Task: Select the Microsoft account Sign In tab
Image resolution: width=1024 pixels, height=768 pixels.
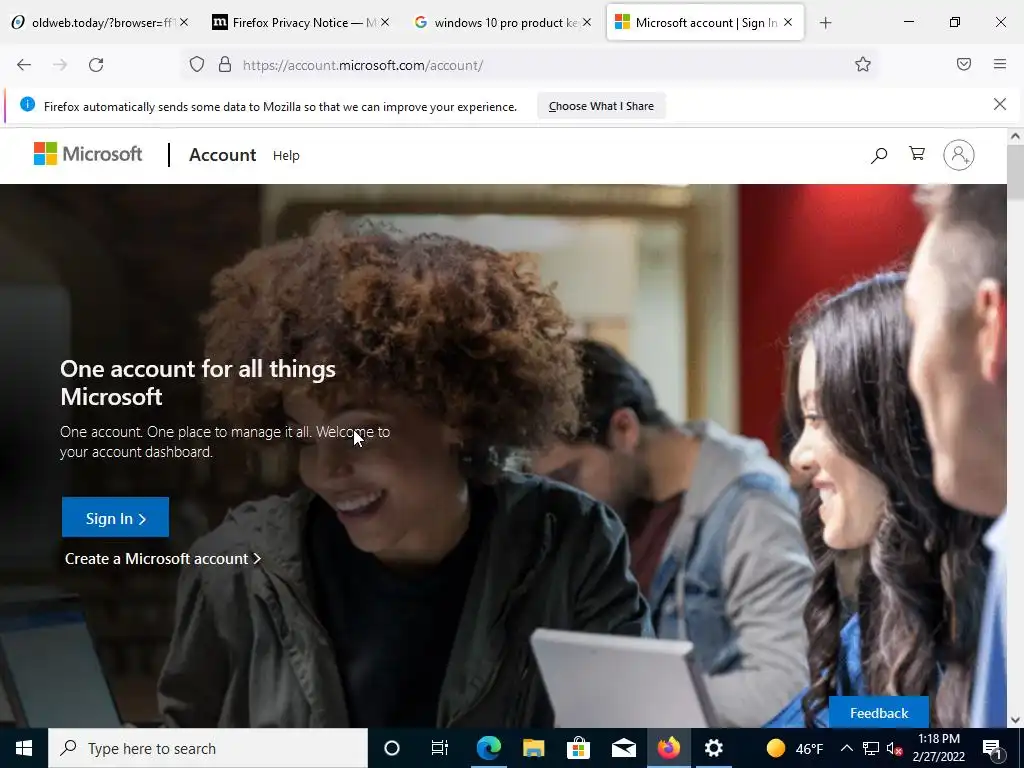Action: (705, 23)
